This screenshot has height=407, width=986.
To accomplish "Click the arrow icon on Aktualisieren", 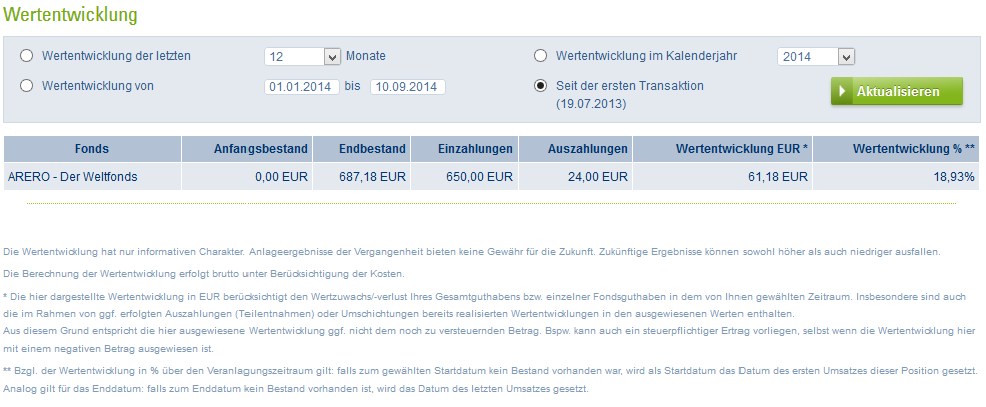I will coord(843,92).
